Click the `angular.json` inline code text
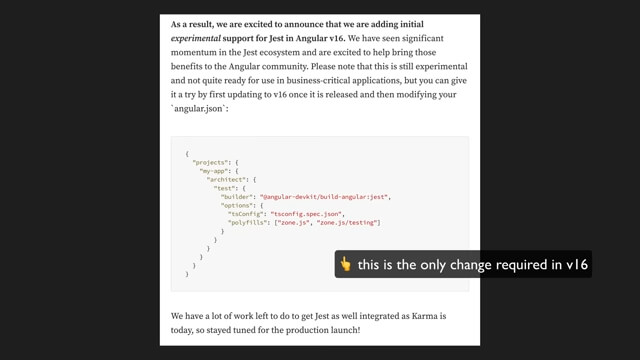640x360 pixels. (x=198, y=109)
